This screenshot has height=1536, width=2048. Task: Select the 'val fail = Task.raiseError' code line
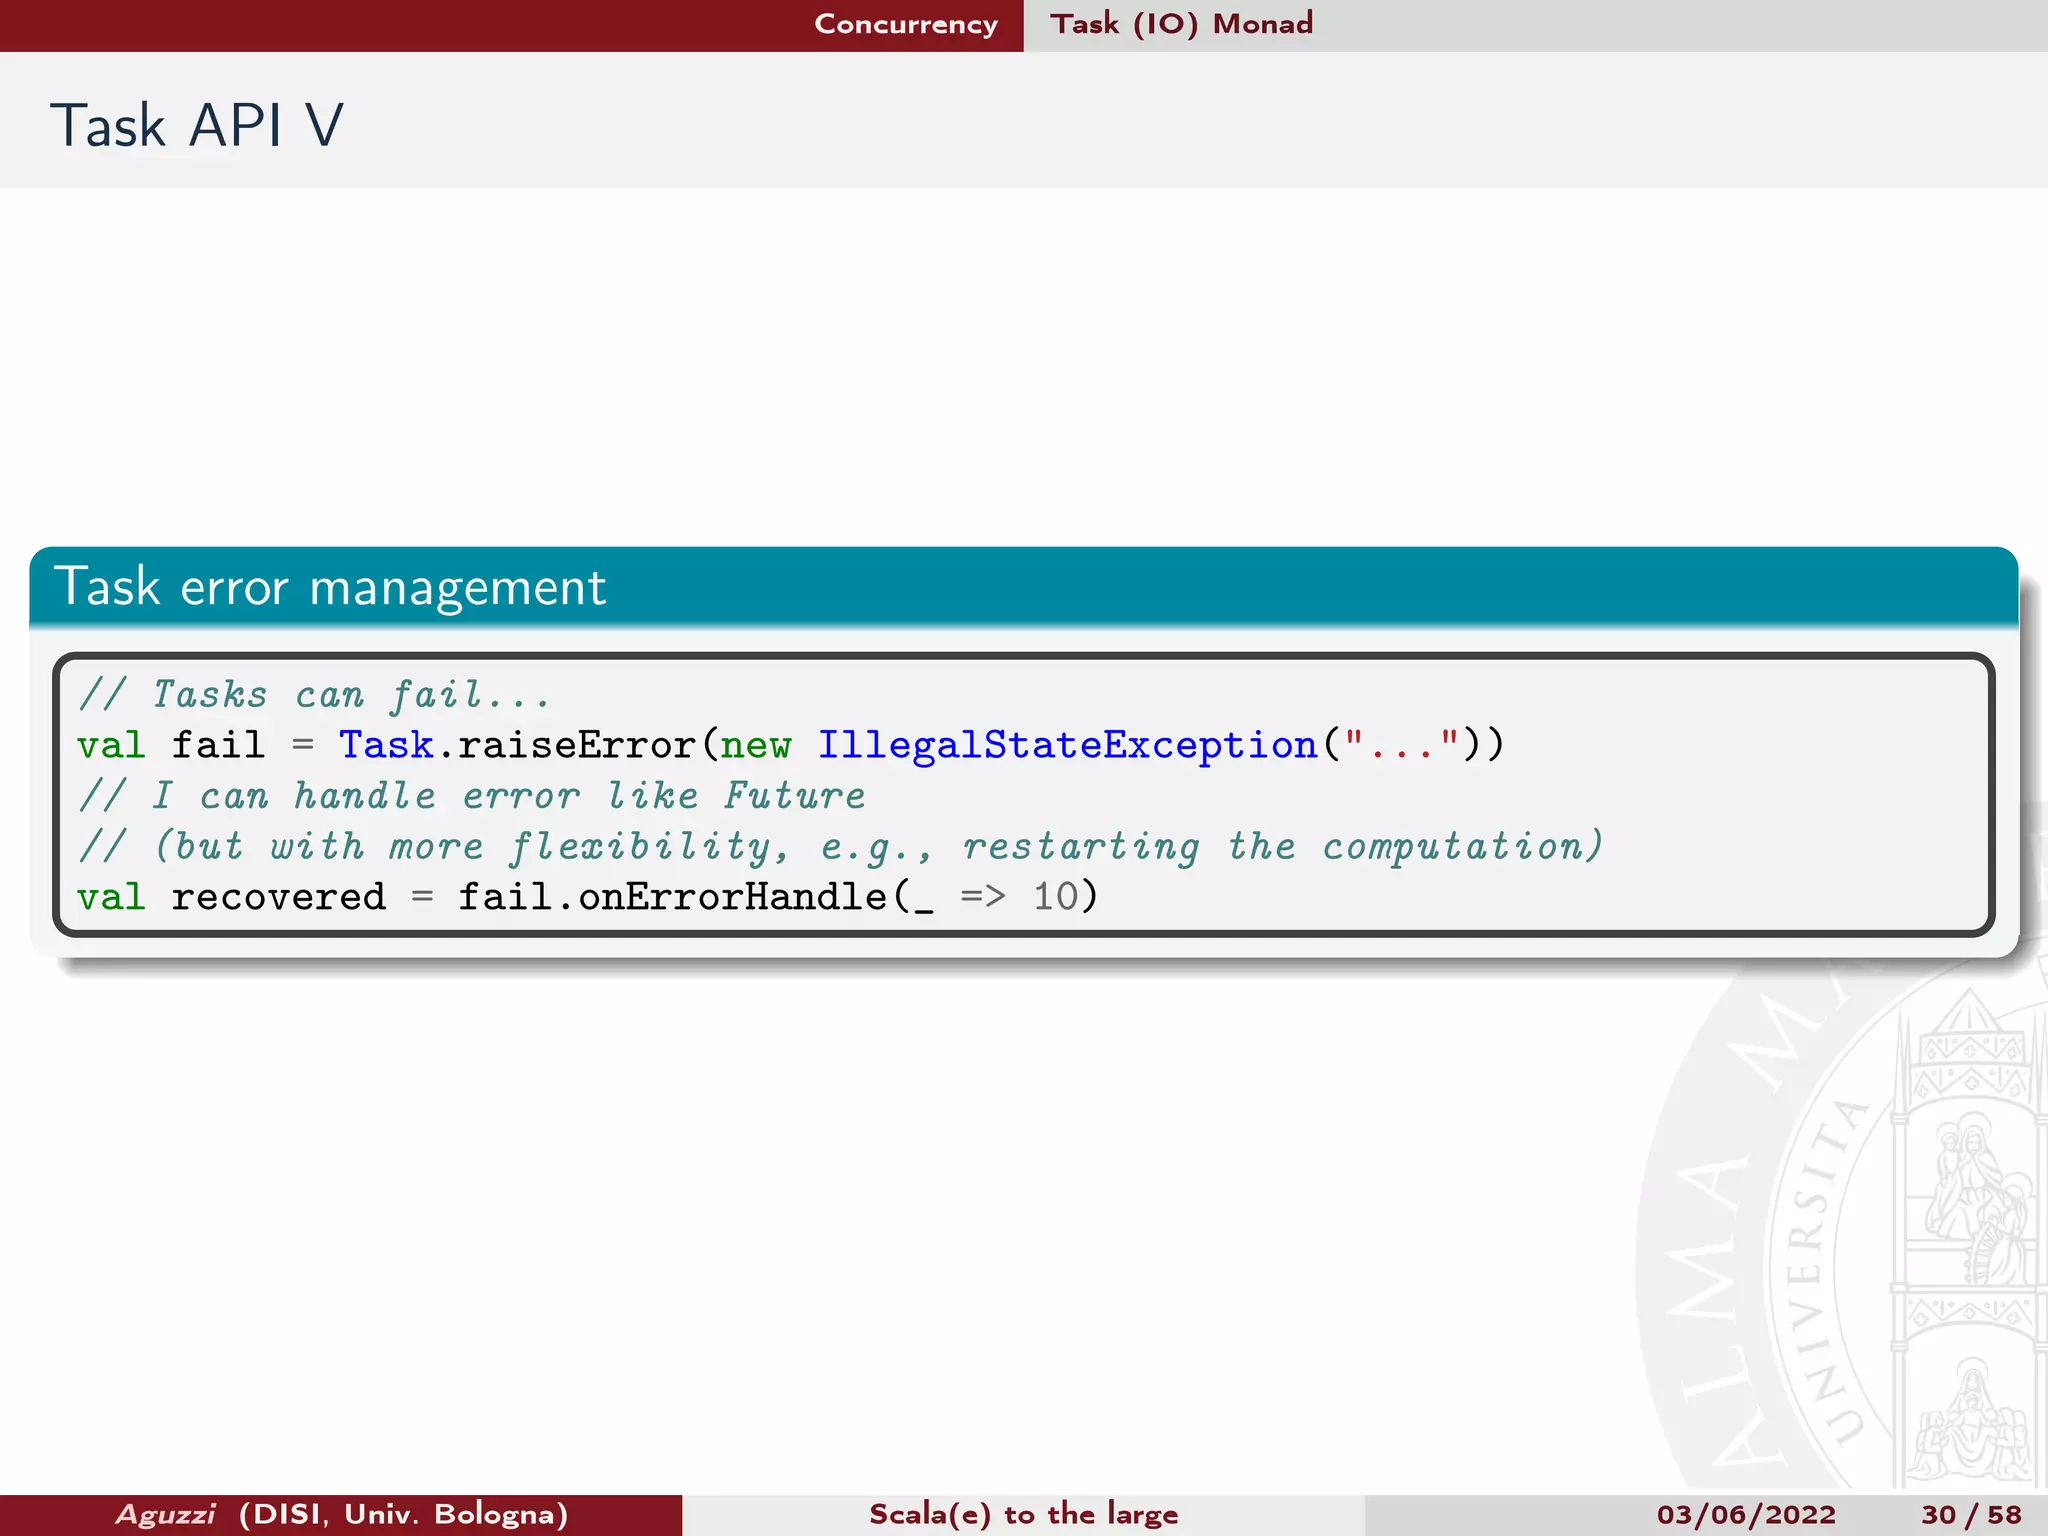790,745
